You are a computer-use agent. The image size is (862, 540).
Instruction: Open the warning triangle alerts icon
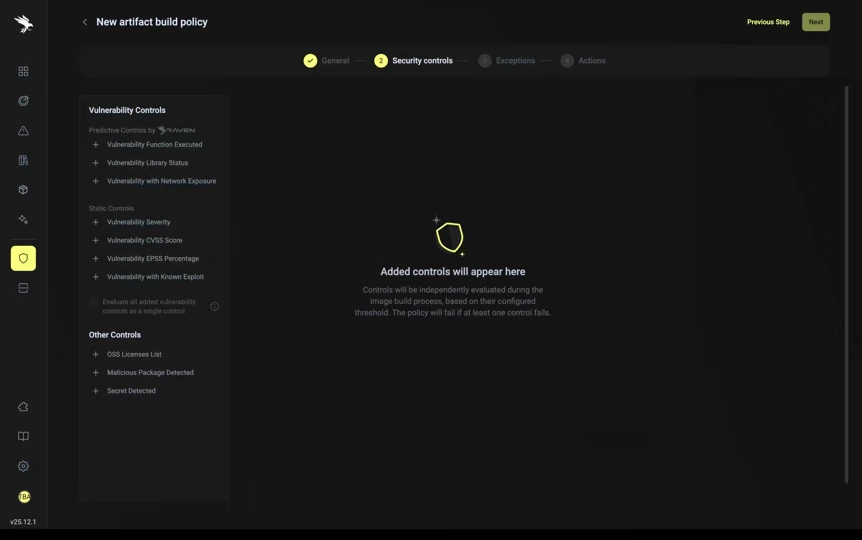click(x=23, y=130)
